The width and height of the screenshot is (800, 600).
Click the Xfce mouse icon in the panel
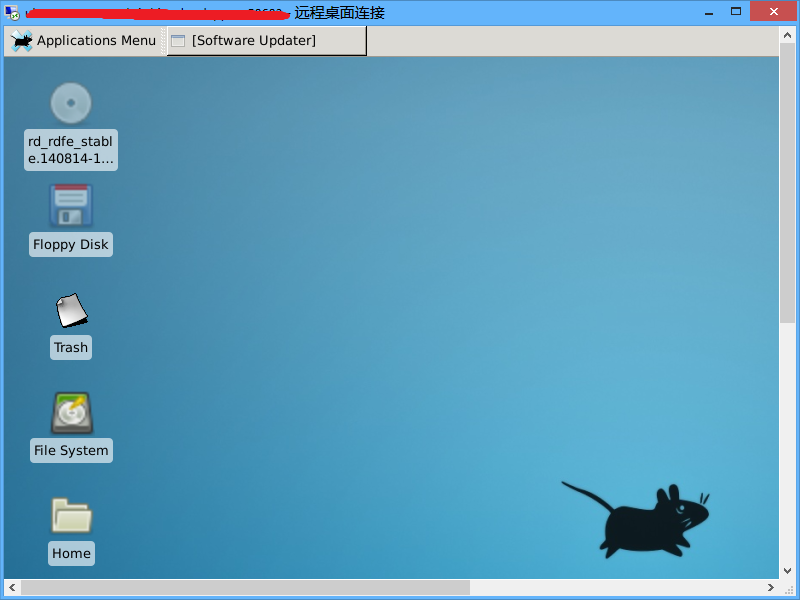22,41
